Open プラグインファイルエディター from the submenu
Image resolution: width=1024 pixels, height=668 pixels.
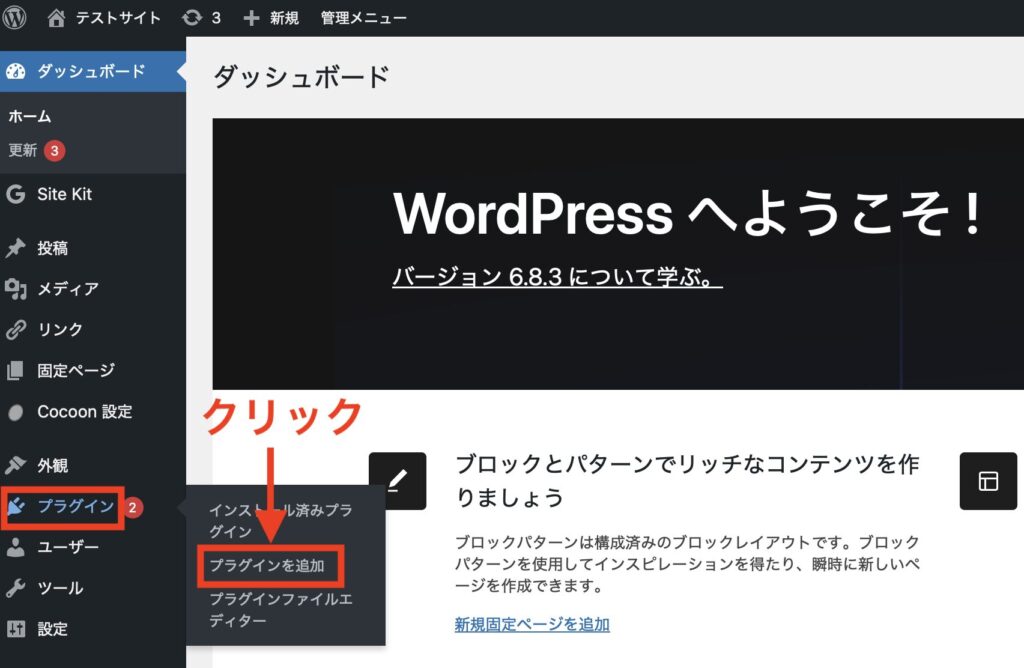280,610
